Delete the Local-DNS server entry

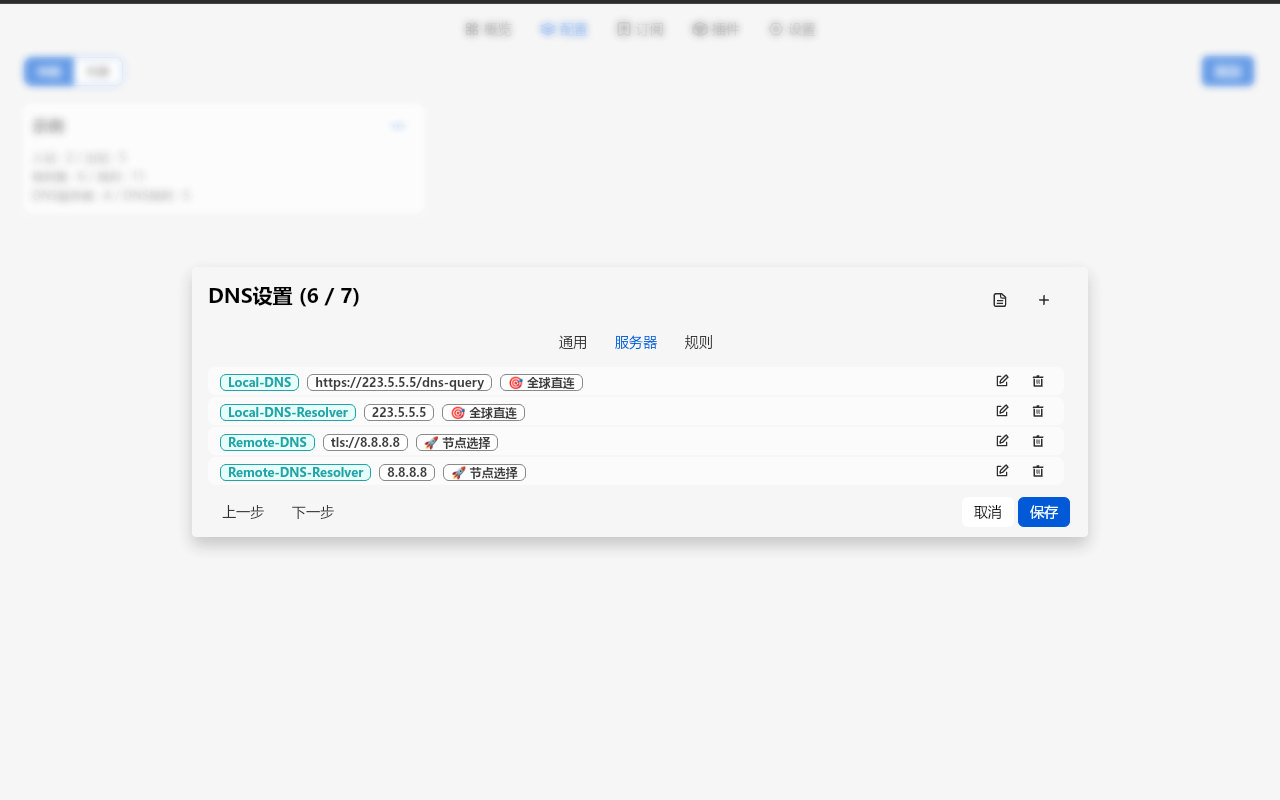click(1038, 381)
